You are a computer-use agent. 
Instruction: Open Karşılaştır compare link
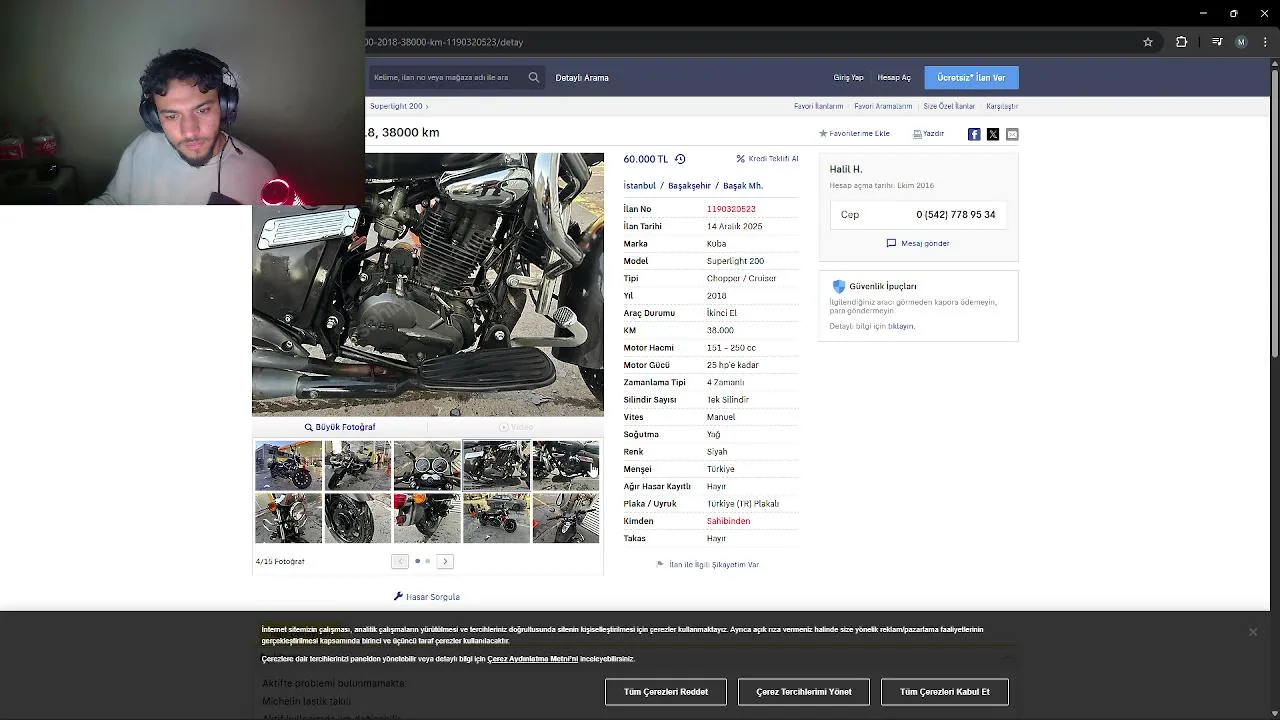(1002, 106)
